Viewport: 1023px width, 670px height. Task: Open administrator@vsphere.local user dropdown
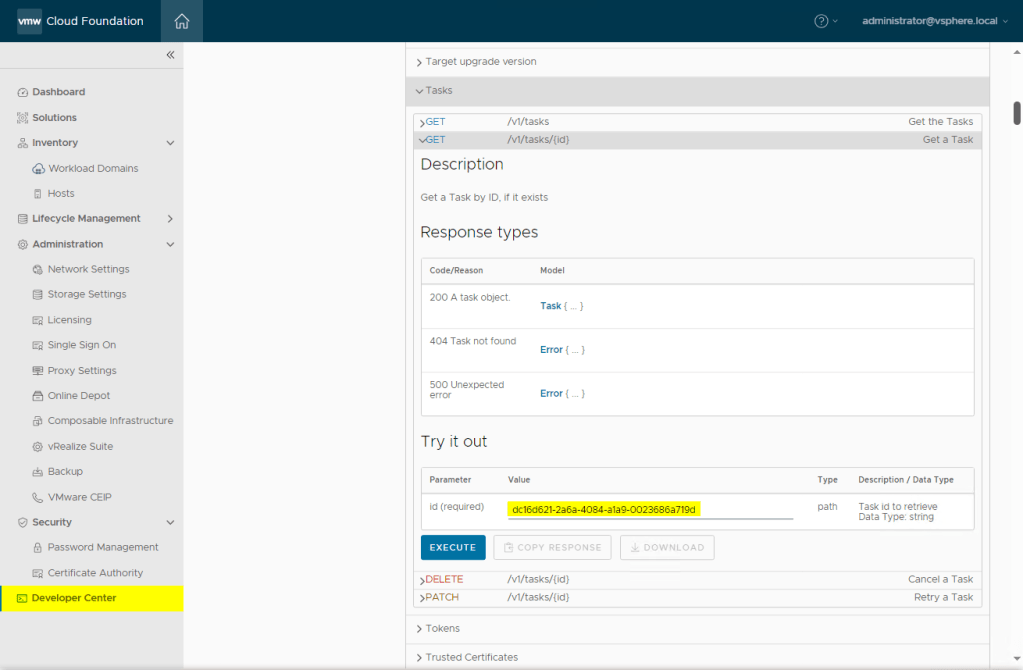pyautogui.click(x=935, y=21)
